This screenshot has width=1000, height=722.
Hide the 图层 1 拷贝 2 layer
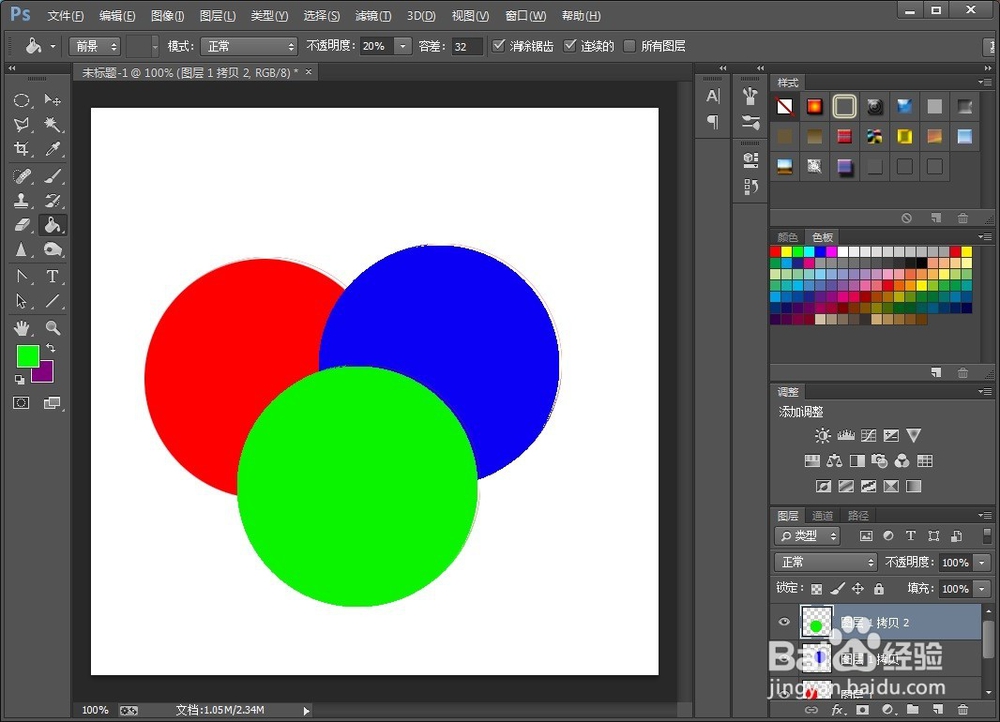[x=784, y=622]
